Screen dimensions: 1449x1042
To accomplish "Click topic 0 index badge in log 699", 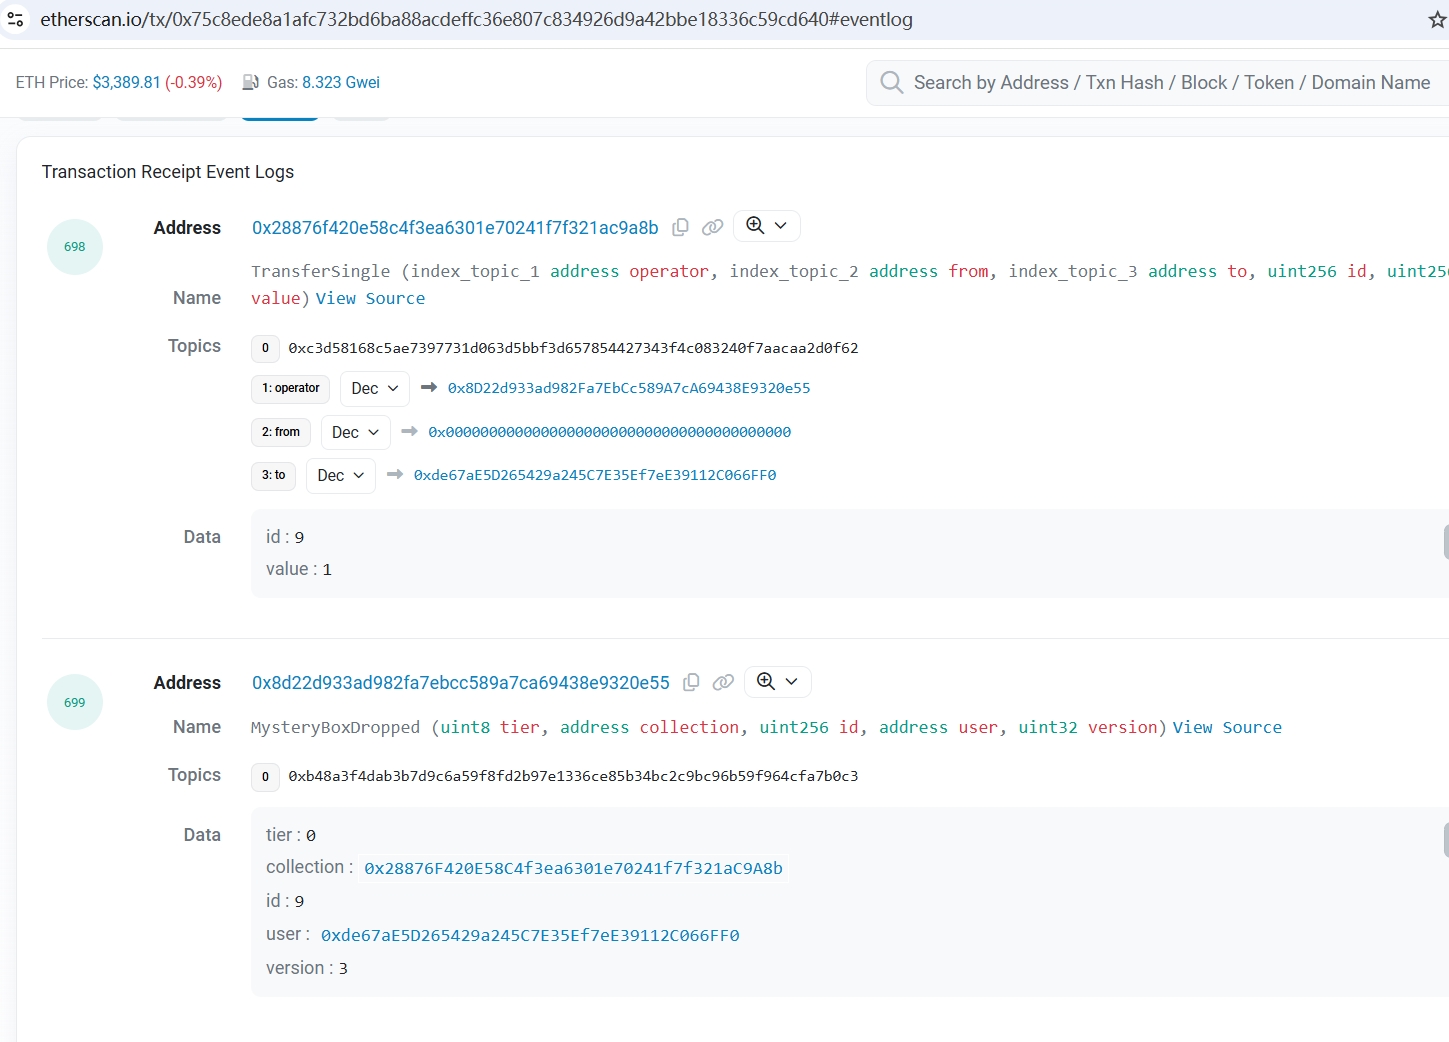I will [265, 776].
